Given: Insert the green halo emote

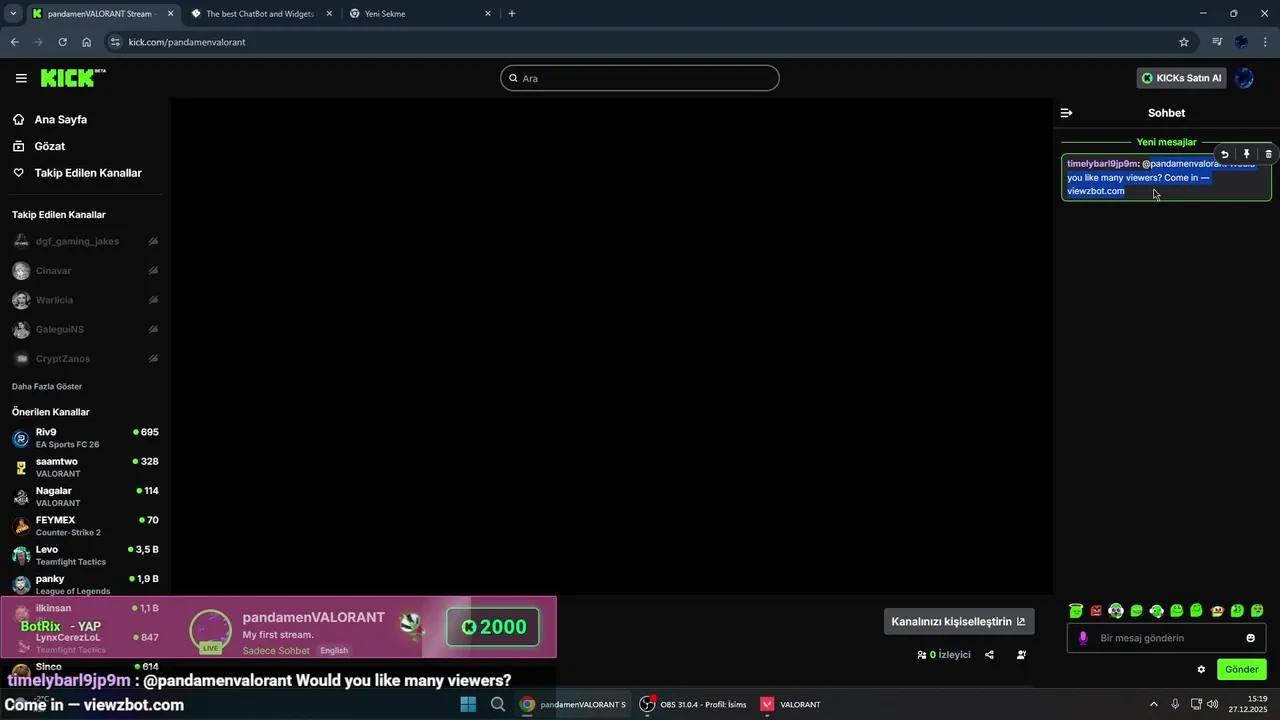Looking at the screenshot, I should point(1076,610).
